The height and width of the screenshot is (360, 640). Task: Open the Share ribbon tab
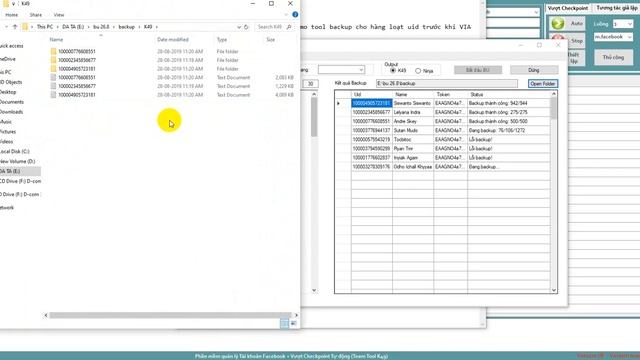[36, 15]
